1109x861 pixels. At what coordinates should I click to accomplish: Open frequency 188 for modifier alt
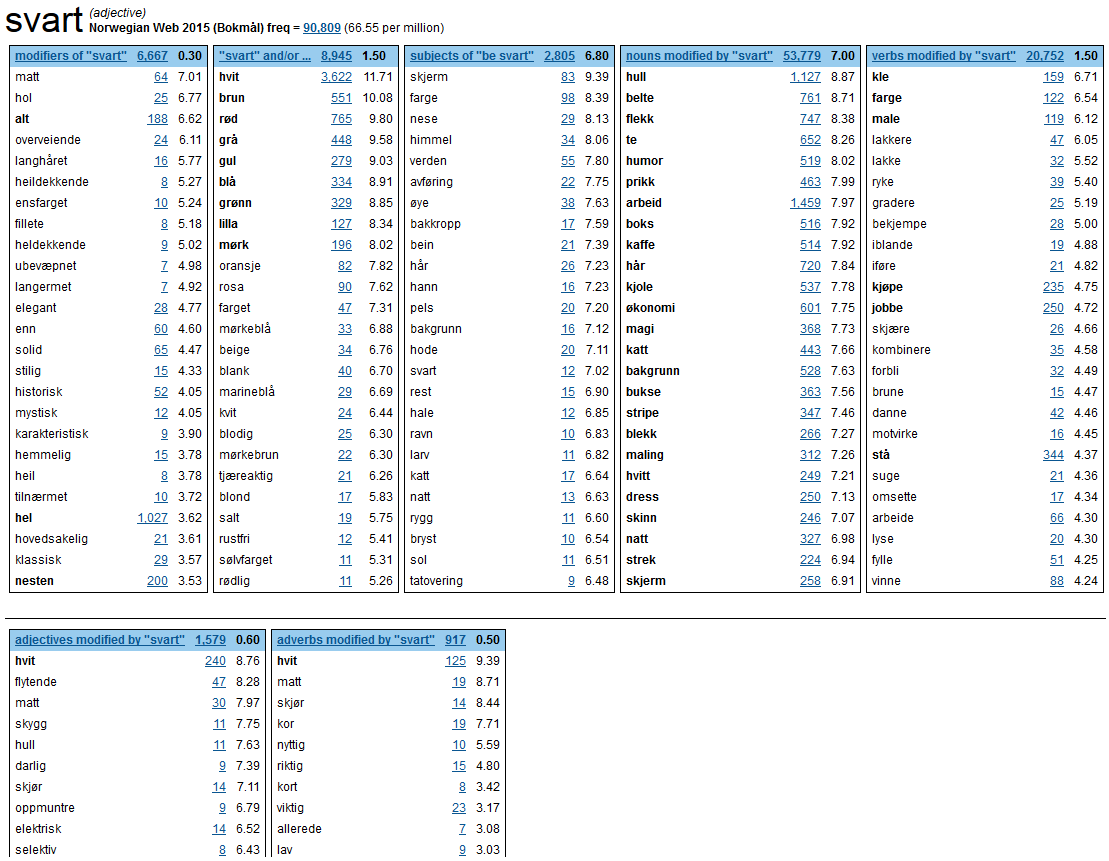pos(158,119)
